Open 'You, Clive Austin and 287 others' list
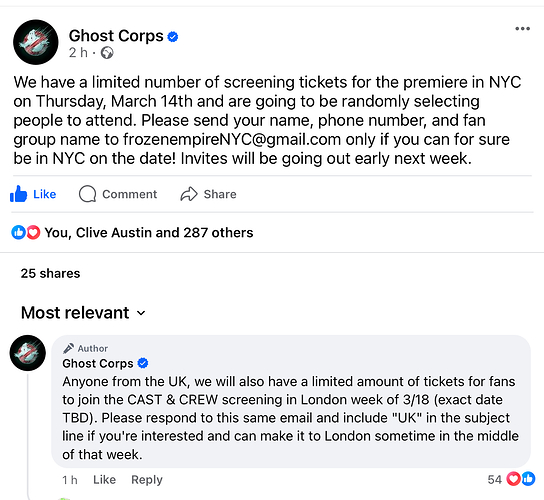 pyautogui.click(x=149, y=232)
